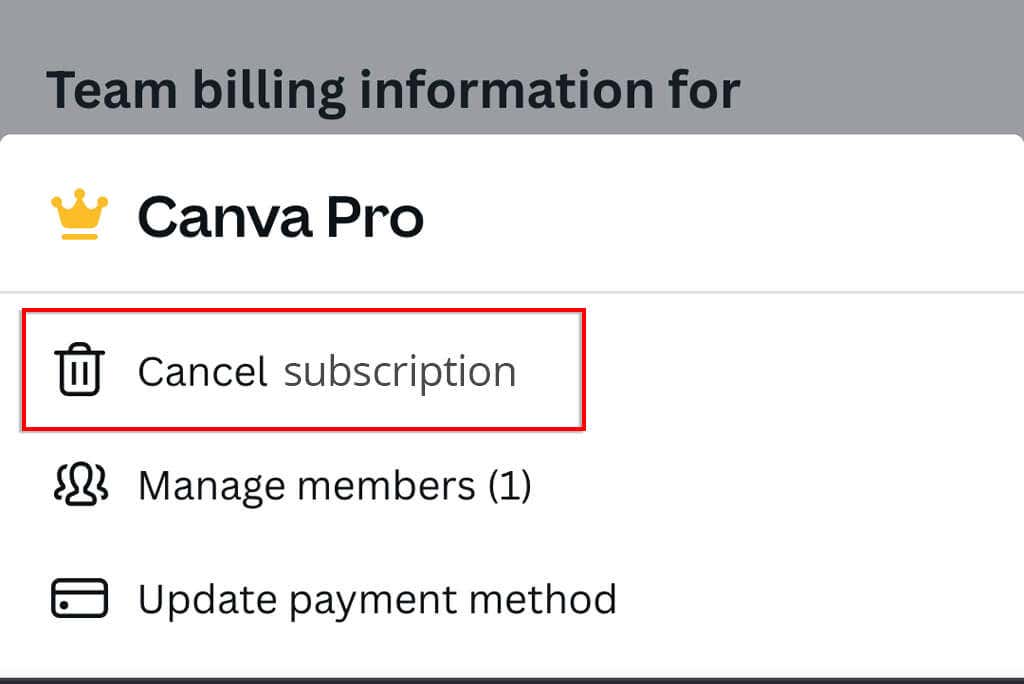Open Manage members (1)
This screenshot has width=1024, height=684.
334,486
